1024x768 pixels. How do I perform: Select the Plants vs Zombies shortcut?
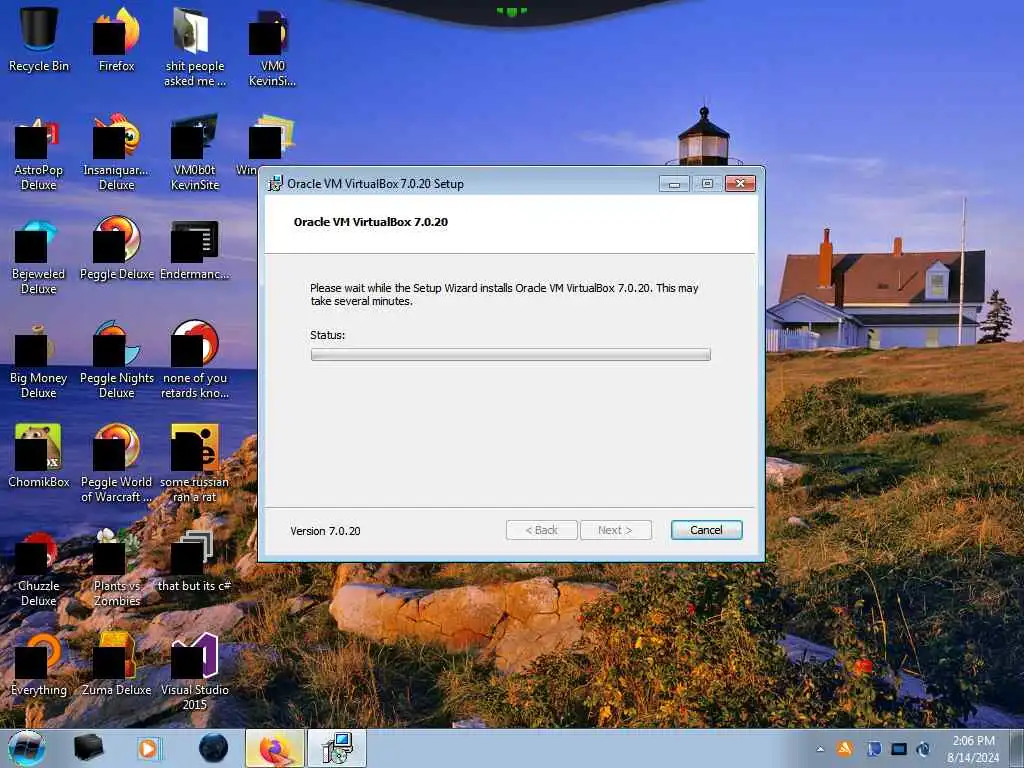pos(116,569)
